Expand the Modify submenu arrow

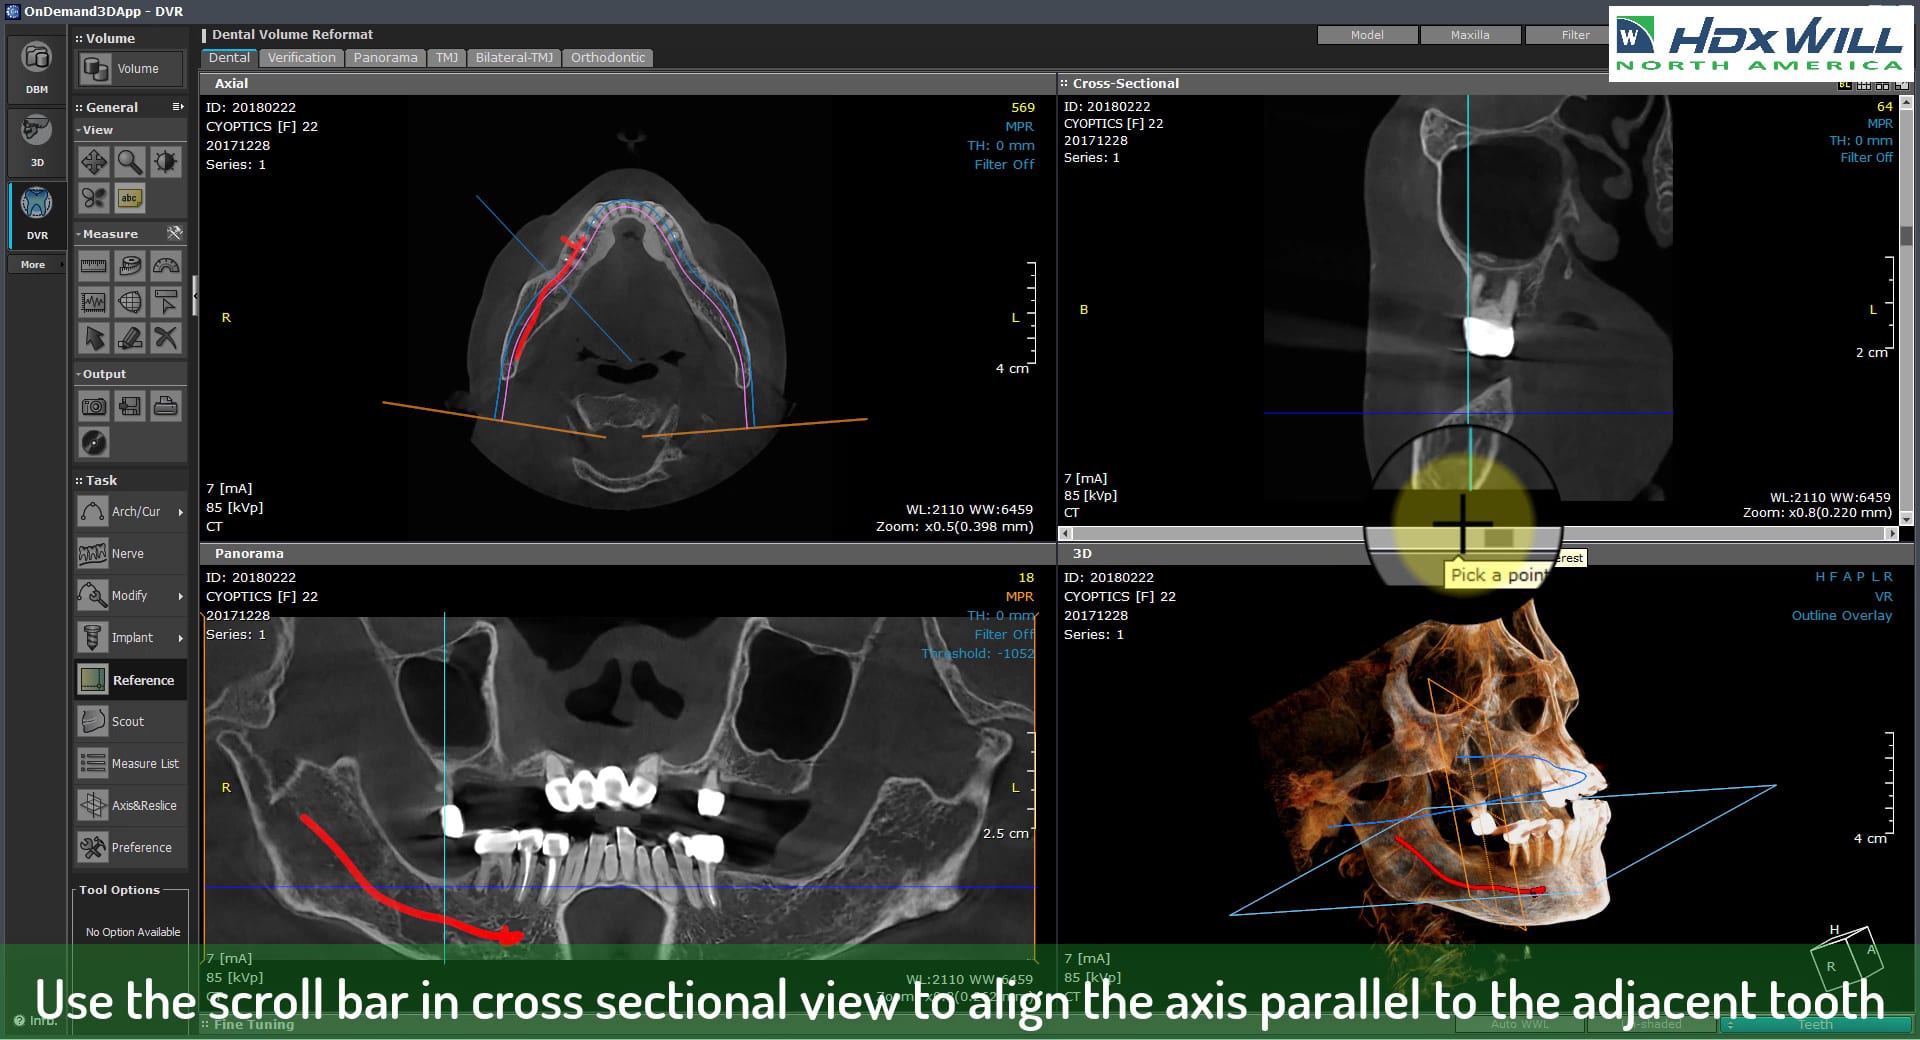coord(180,596)
